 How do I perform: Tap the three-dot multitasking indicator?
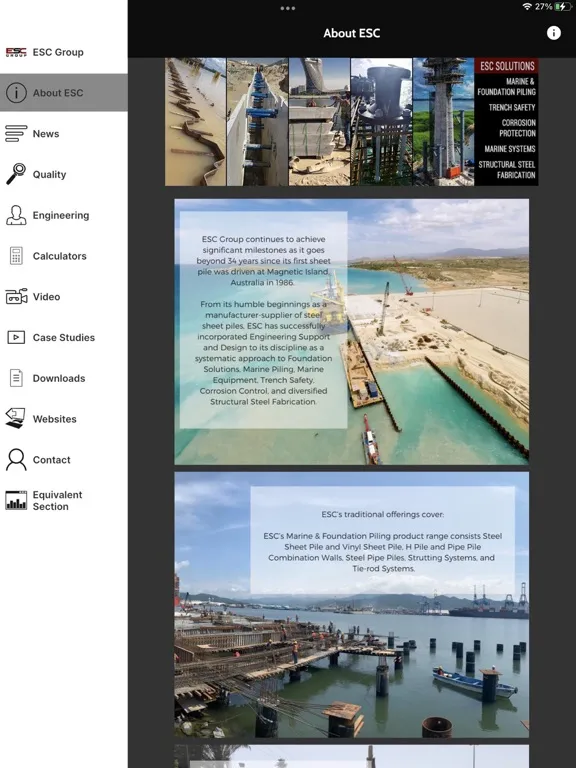point(288,8)
